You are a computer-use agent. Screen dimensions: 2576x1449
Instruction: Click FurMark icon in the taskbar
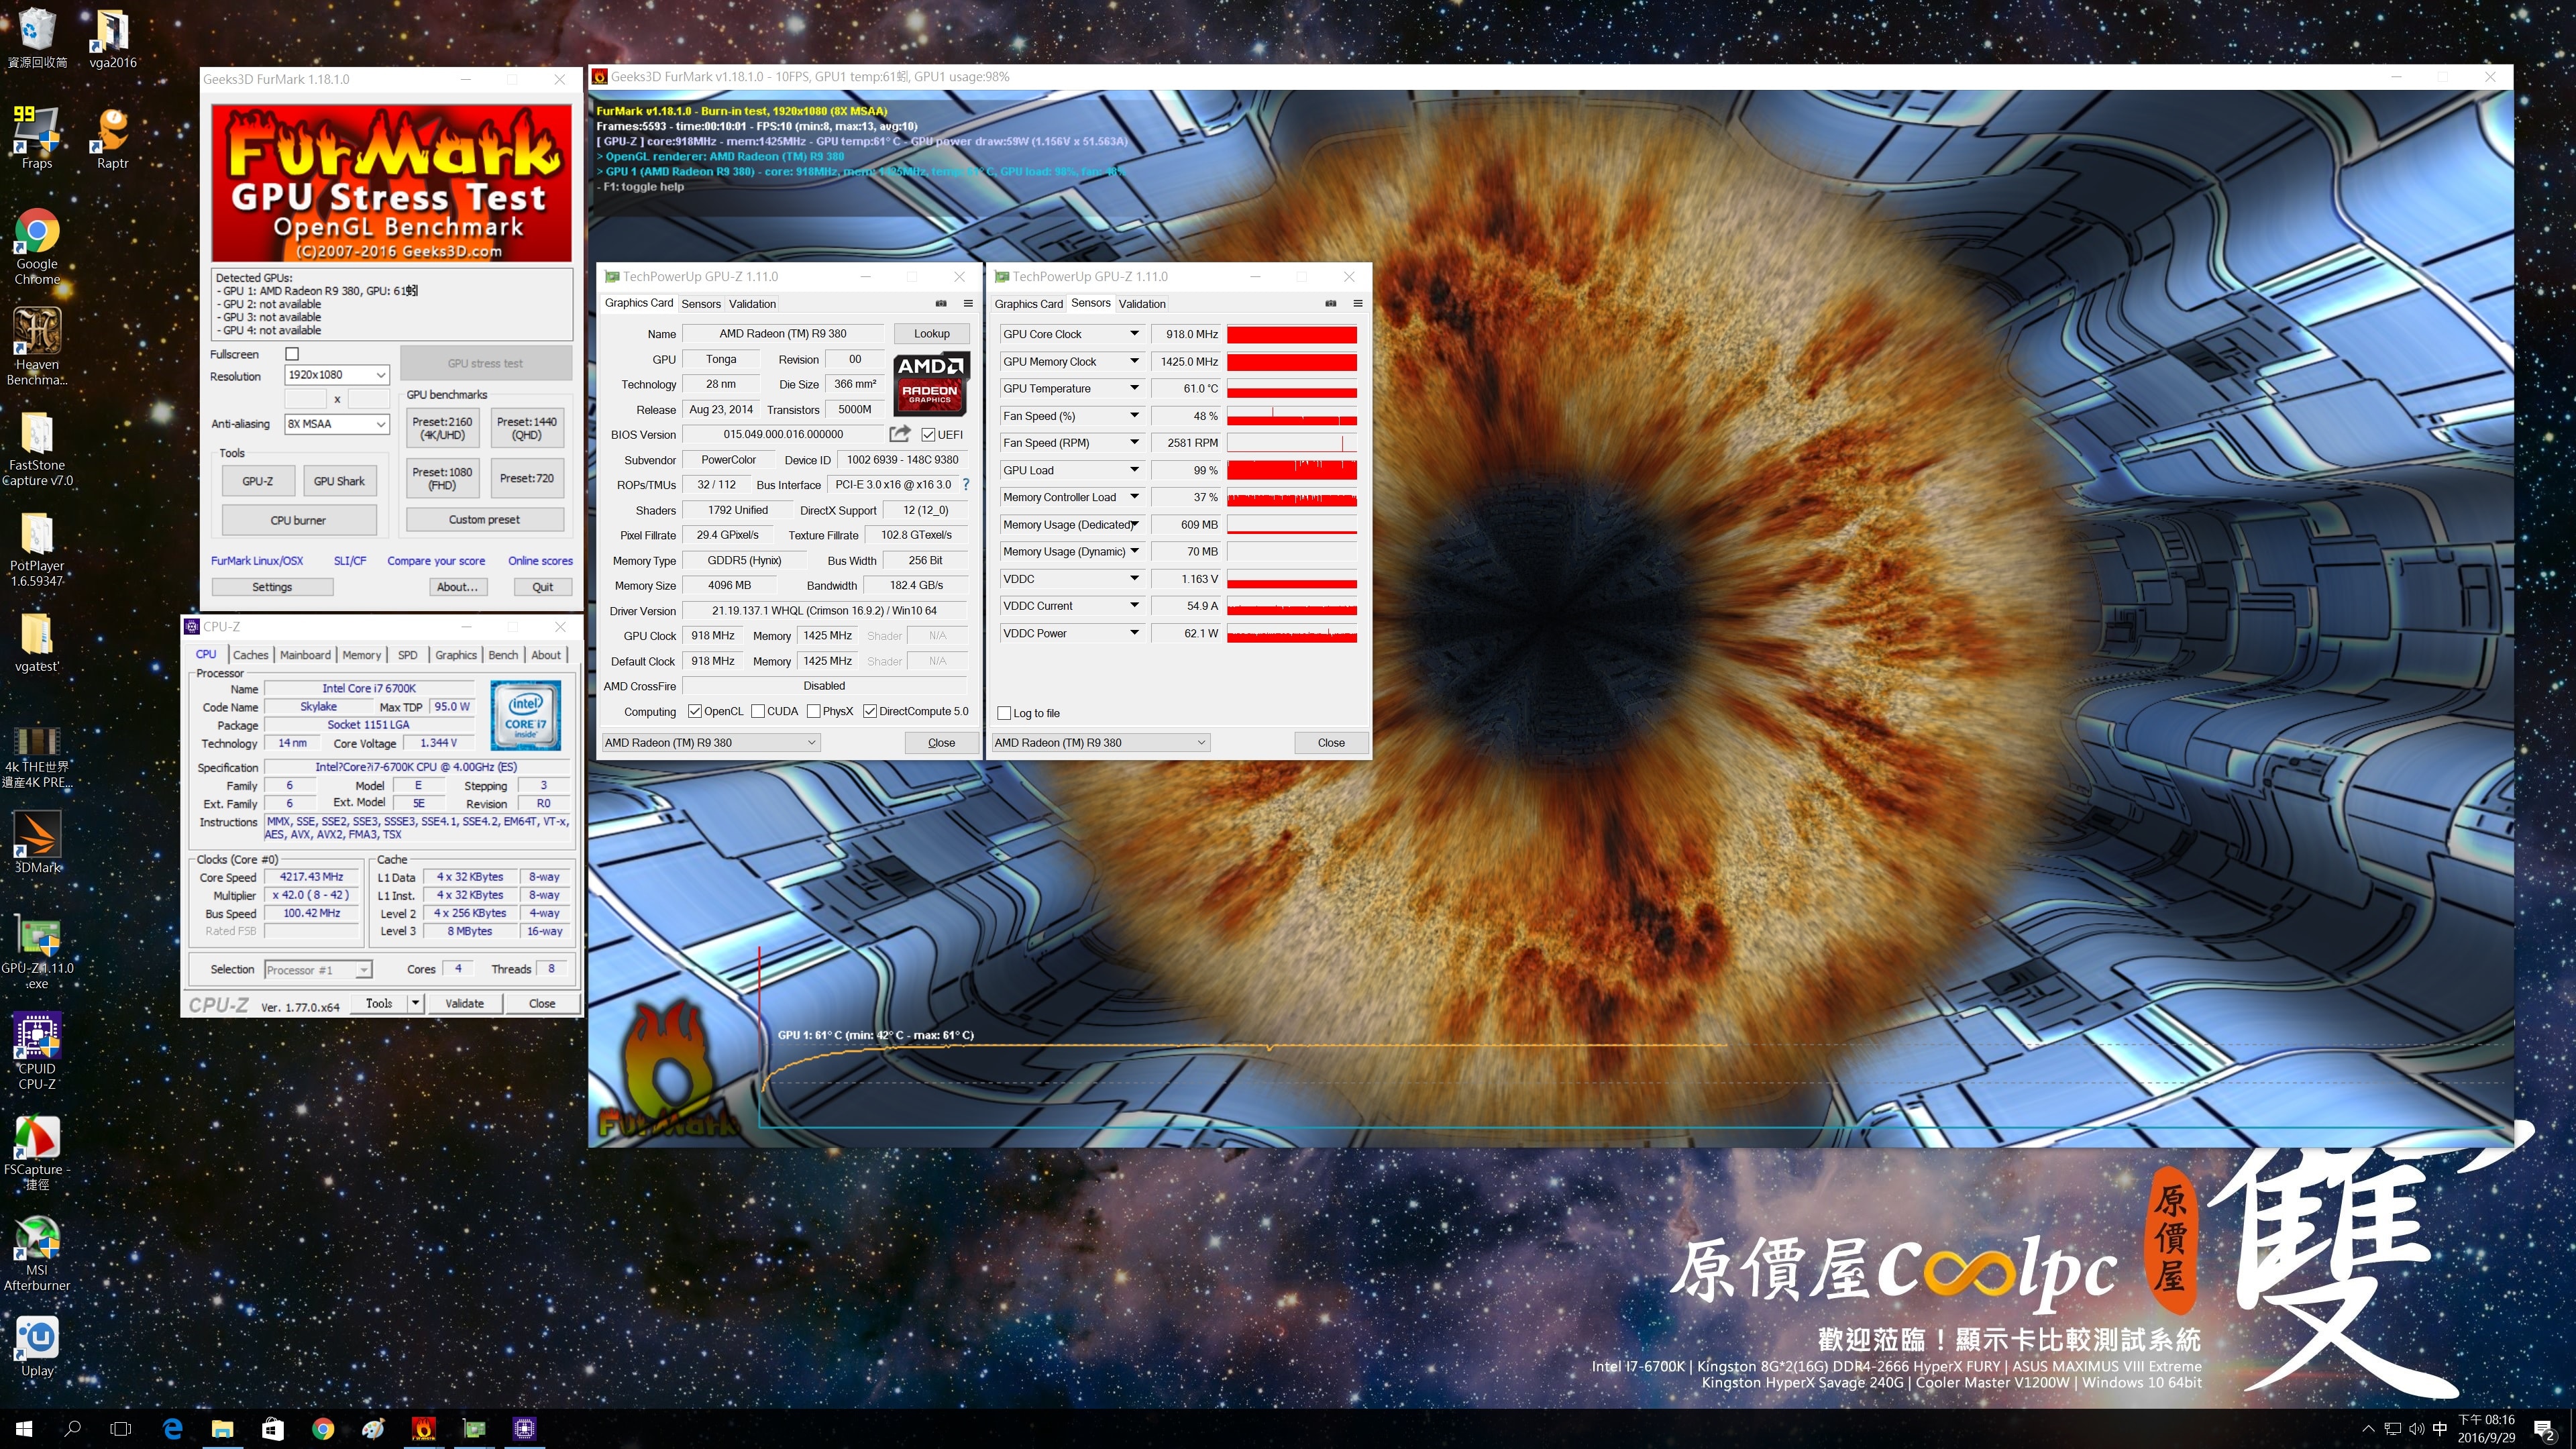[423, 1428]
